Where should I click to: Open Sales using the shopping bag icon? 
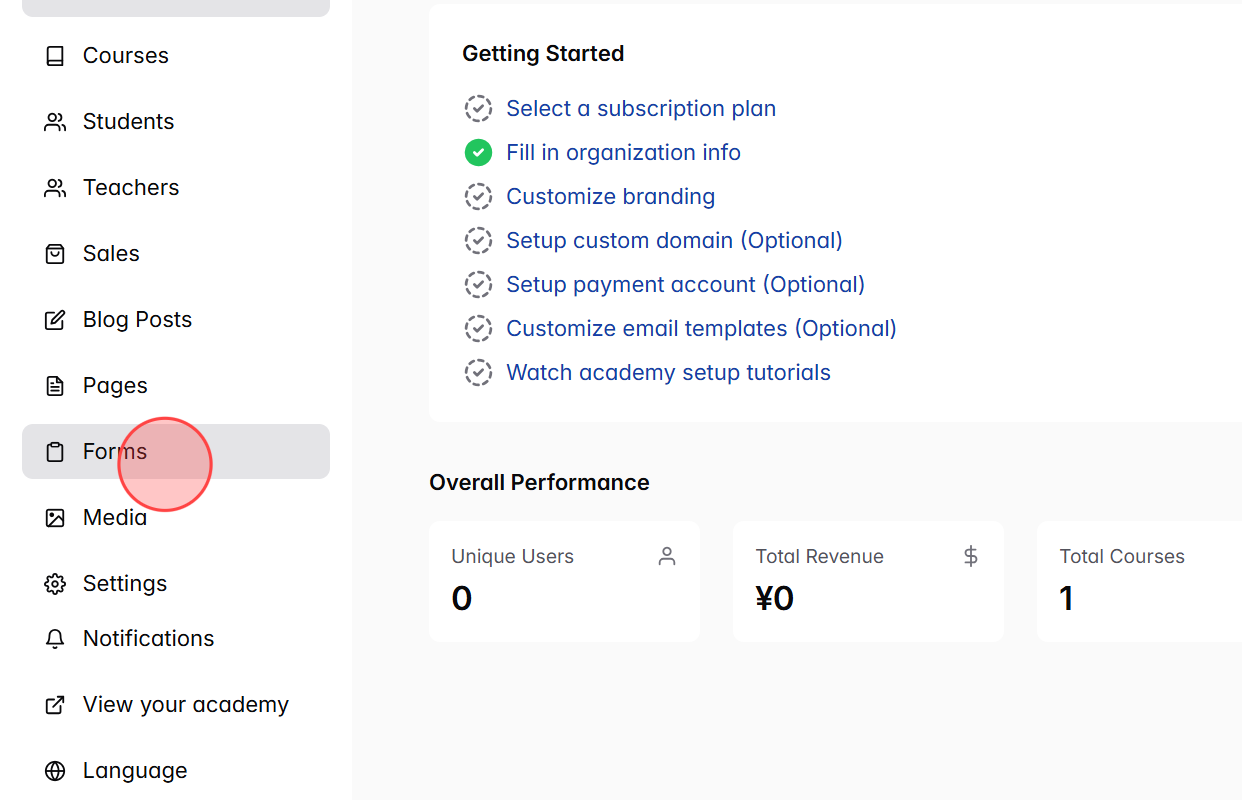[55, 253]
